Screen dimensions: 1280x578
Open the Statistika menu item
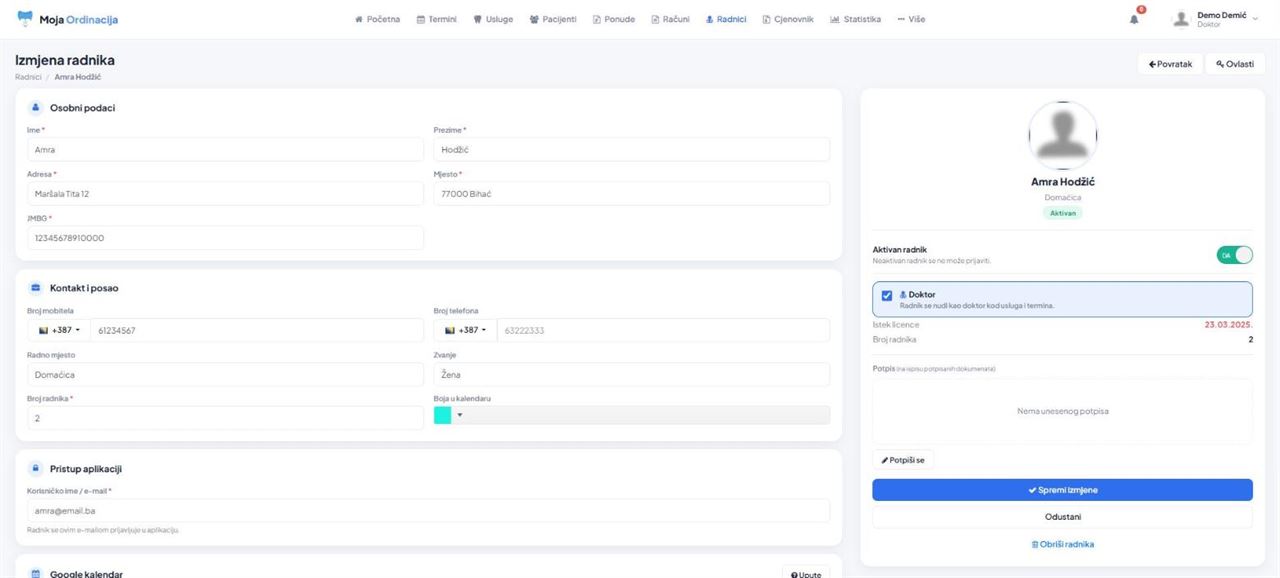pyautogui.click(x=856, y=19)
